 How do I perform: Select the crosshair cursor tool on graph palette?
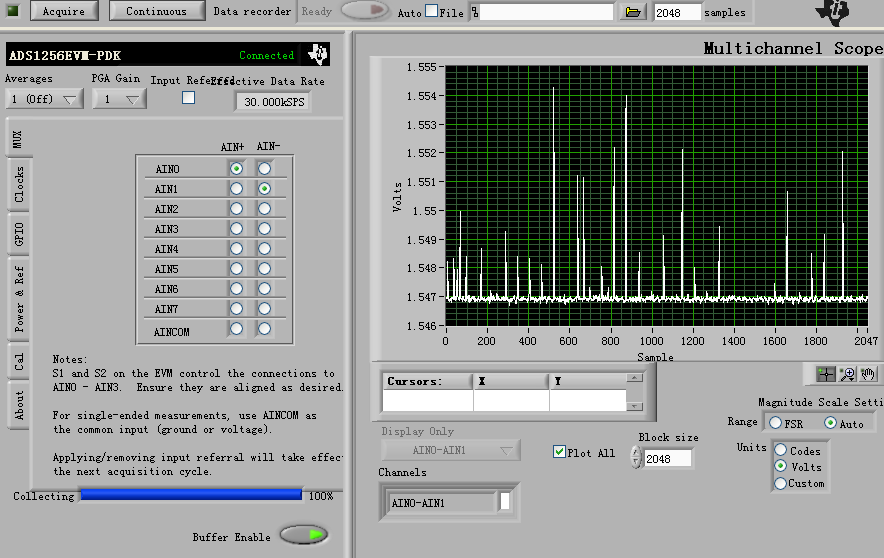point(826,373)
